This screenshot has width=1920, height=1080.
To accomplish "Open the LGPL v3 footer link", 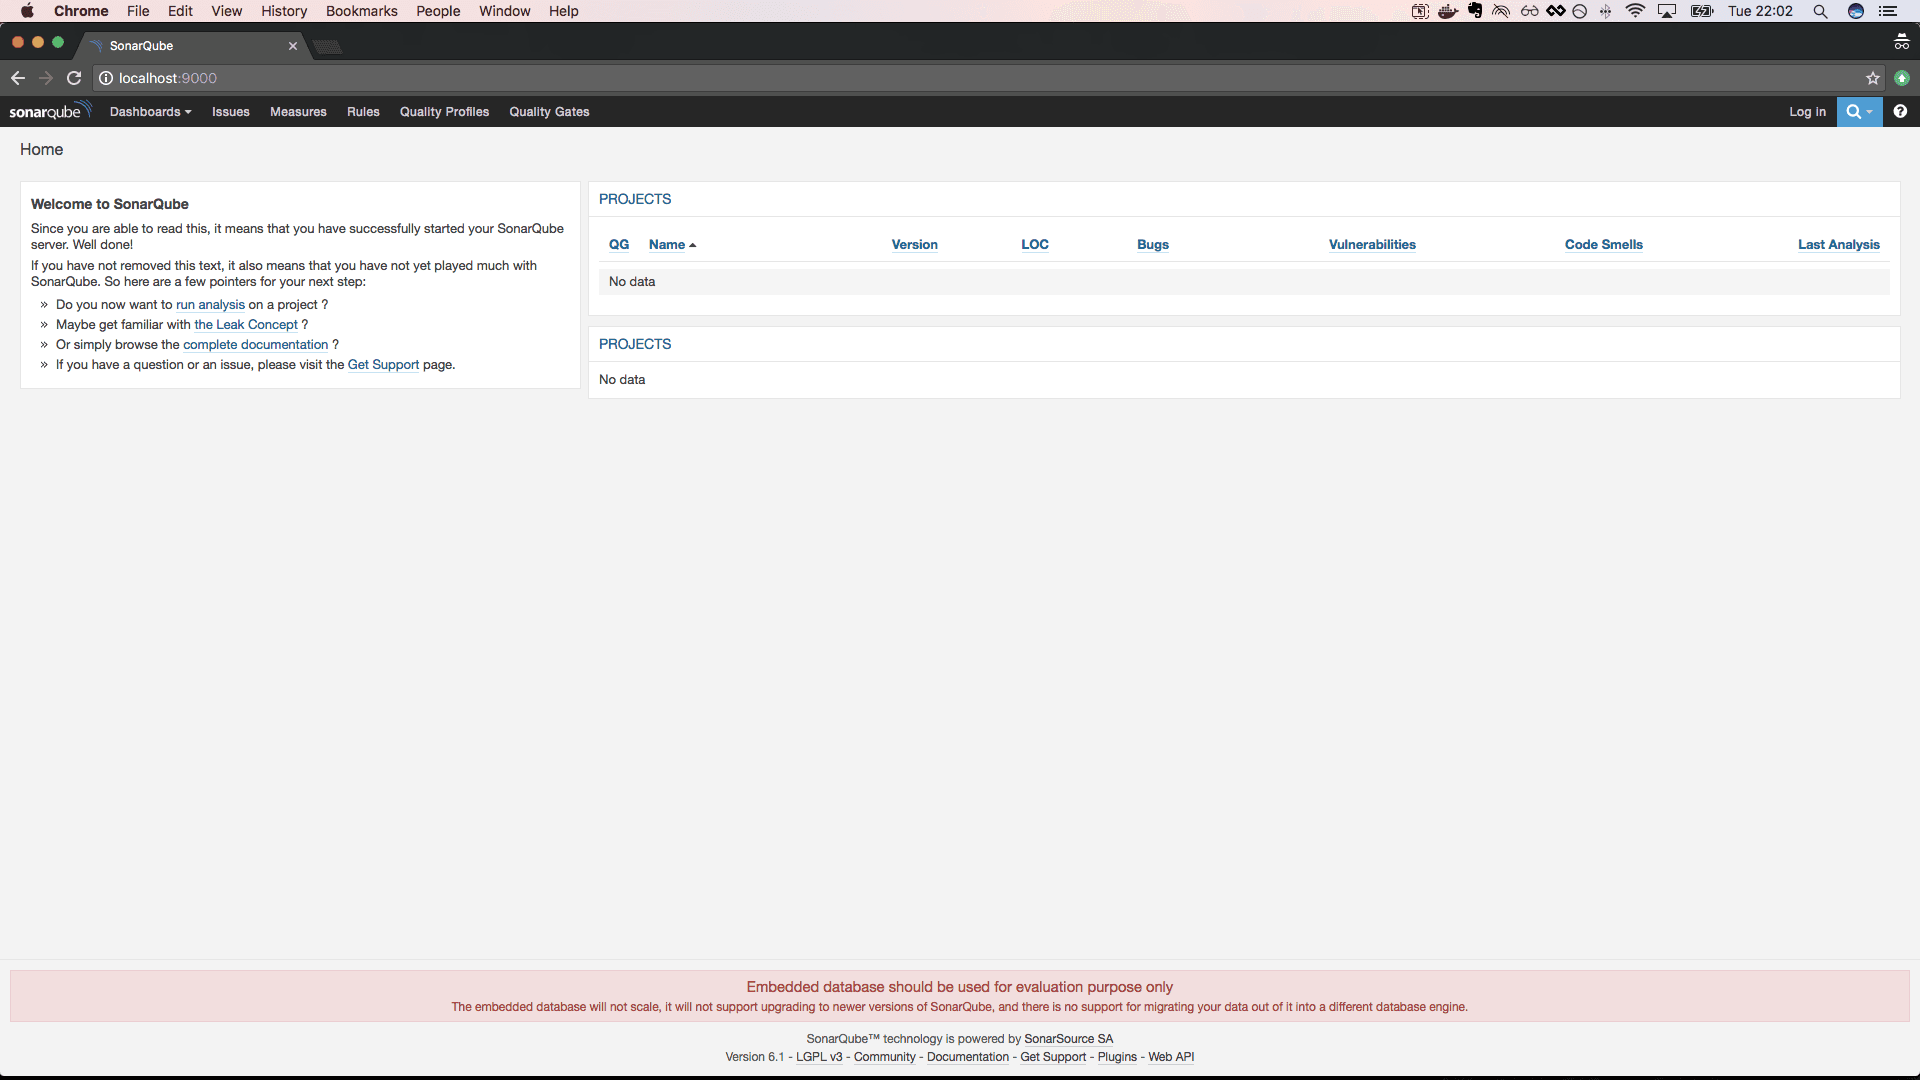I will 819,1057.
